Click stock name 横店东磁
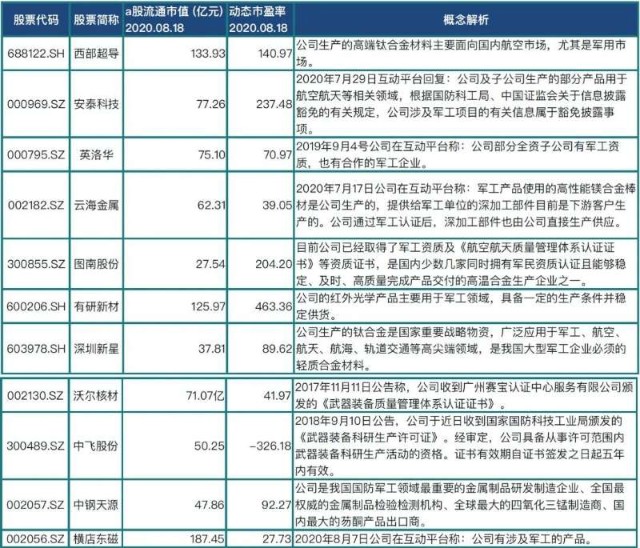The image size is (640, 548). (96, 539)
